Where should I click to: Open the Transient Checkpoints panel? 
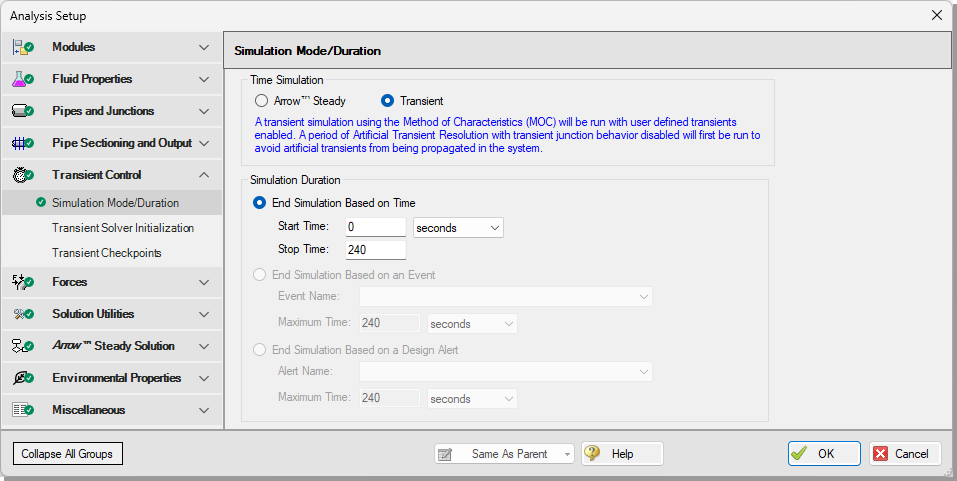(107, 253)
